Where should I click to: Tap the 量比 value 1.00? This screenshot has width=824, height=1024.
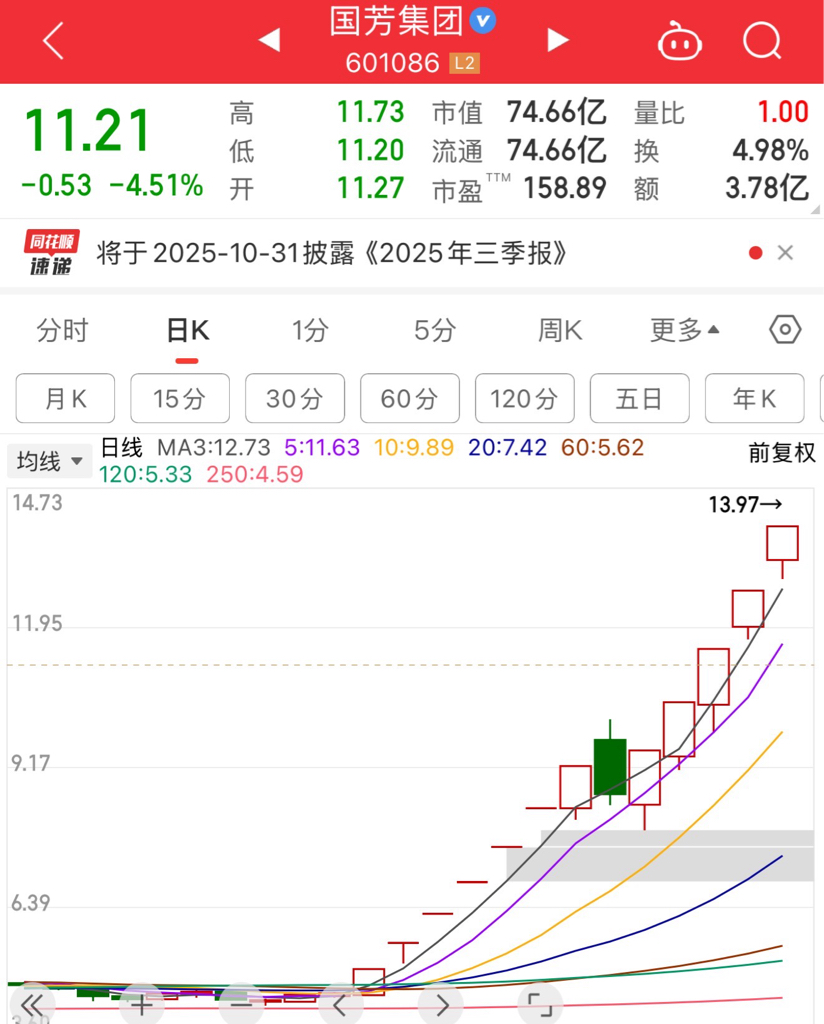pos(783,112)
